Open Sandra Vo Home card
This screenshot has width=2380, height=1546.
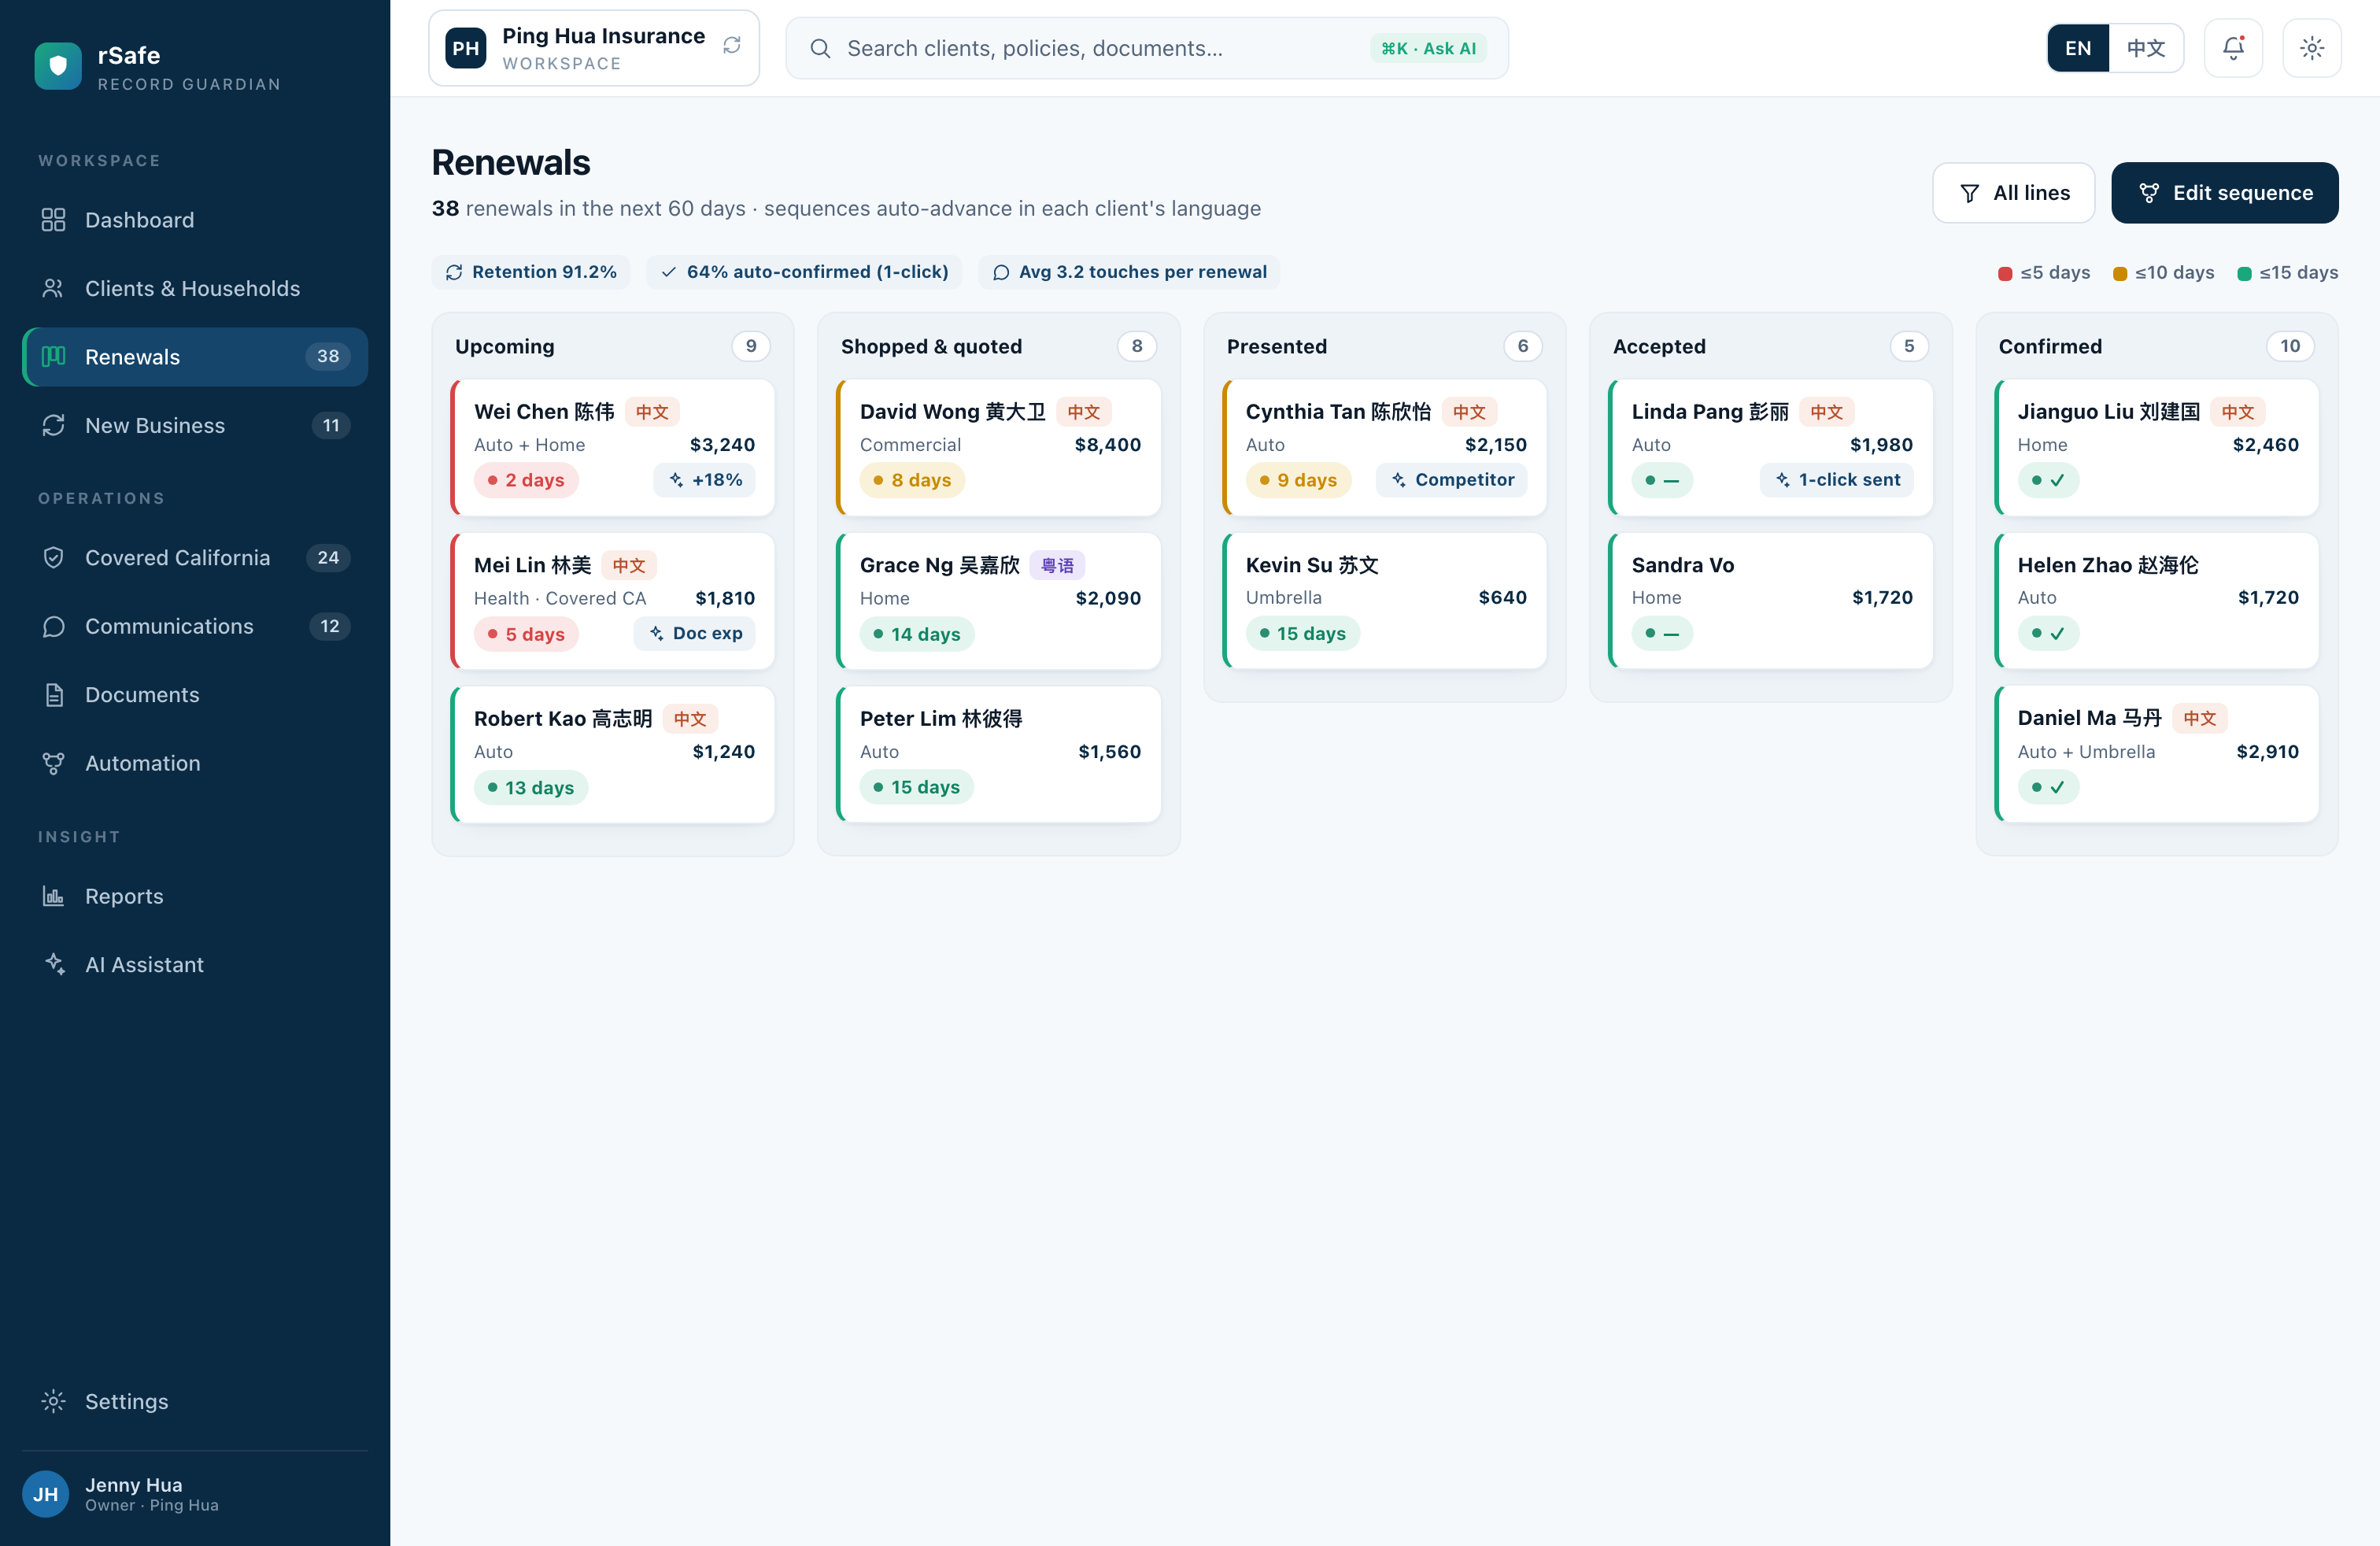(x=1771, y=600)
